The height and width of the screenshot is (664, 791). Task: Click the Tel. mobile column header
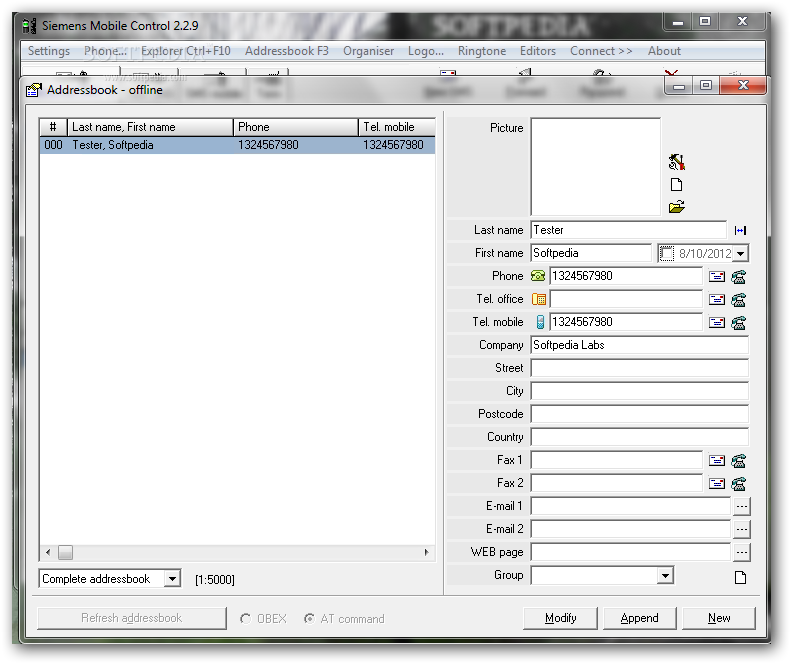(x=397, y=127)
